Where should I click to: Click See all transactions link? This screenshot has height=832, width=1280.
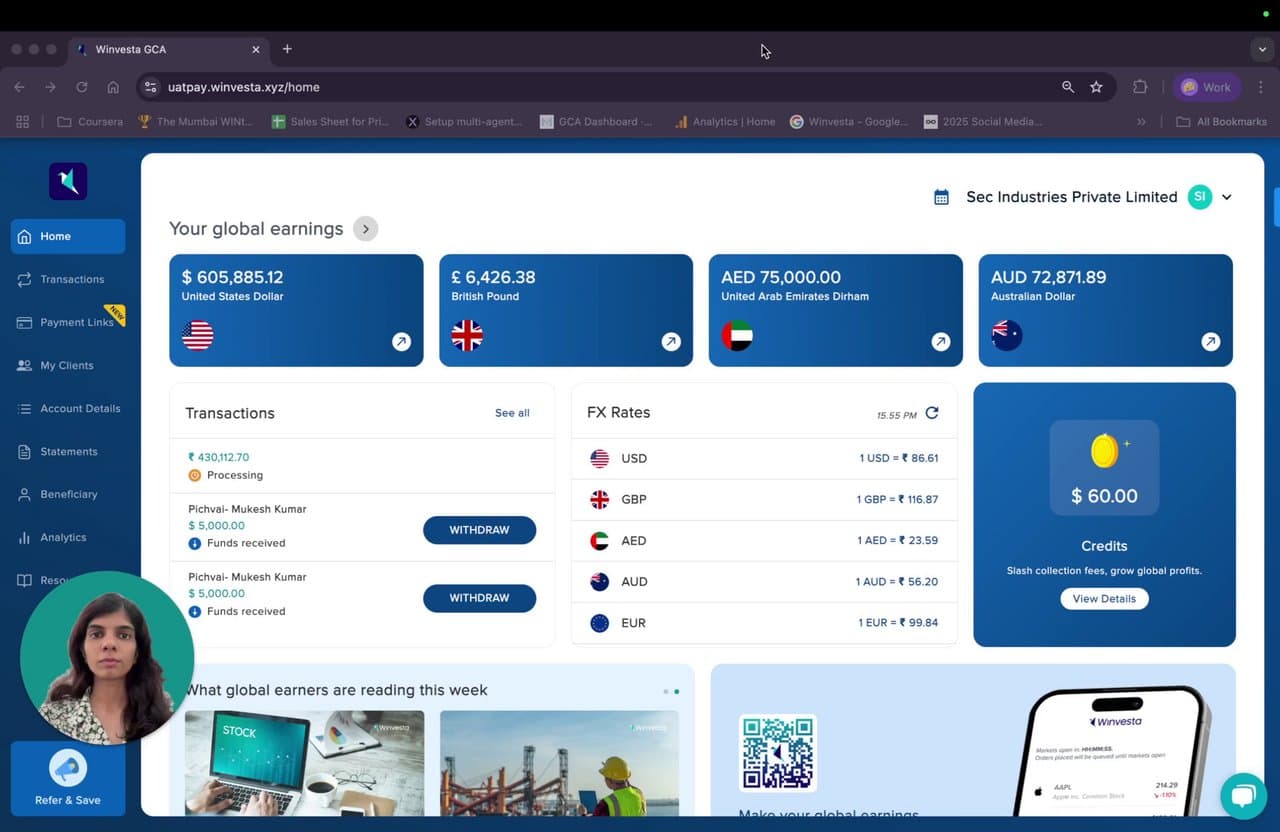[x=512, y=413]
